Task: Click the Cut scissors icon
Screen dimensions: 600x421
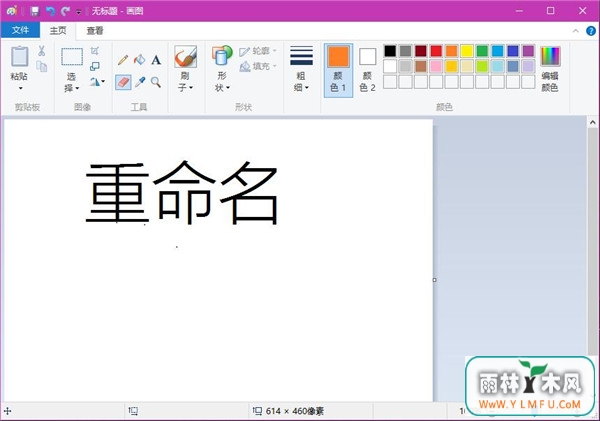Action: point(41,51)
